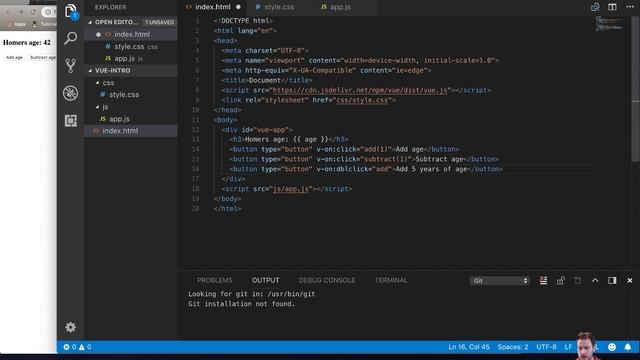
Task: Clear the output panel
Action: click(x=543, y=280)
